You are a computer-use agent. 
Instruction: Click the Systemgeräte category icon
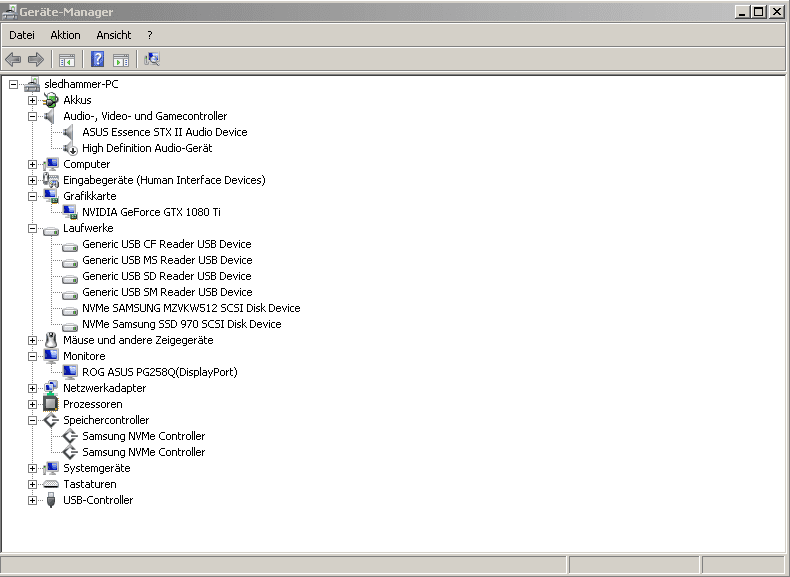pos(51,468)
